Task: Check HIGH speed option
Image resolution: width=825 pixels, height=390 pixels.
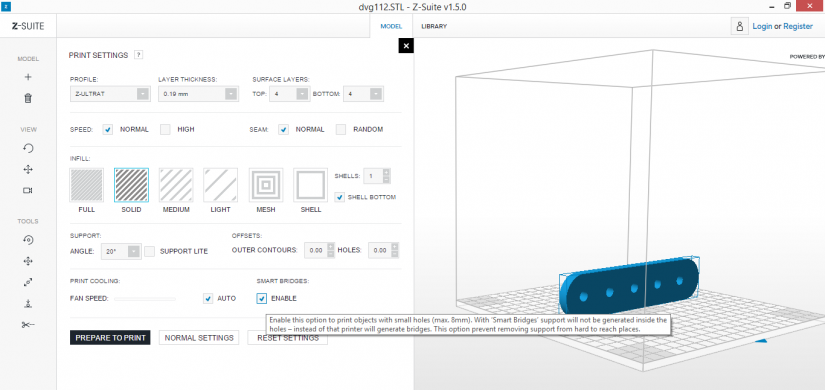Action: tap(165, 129)
